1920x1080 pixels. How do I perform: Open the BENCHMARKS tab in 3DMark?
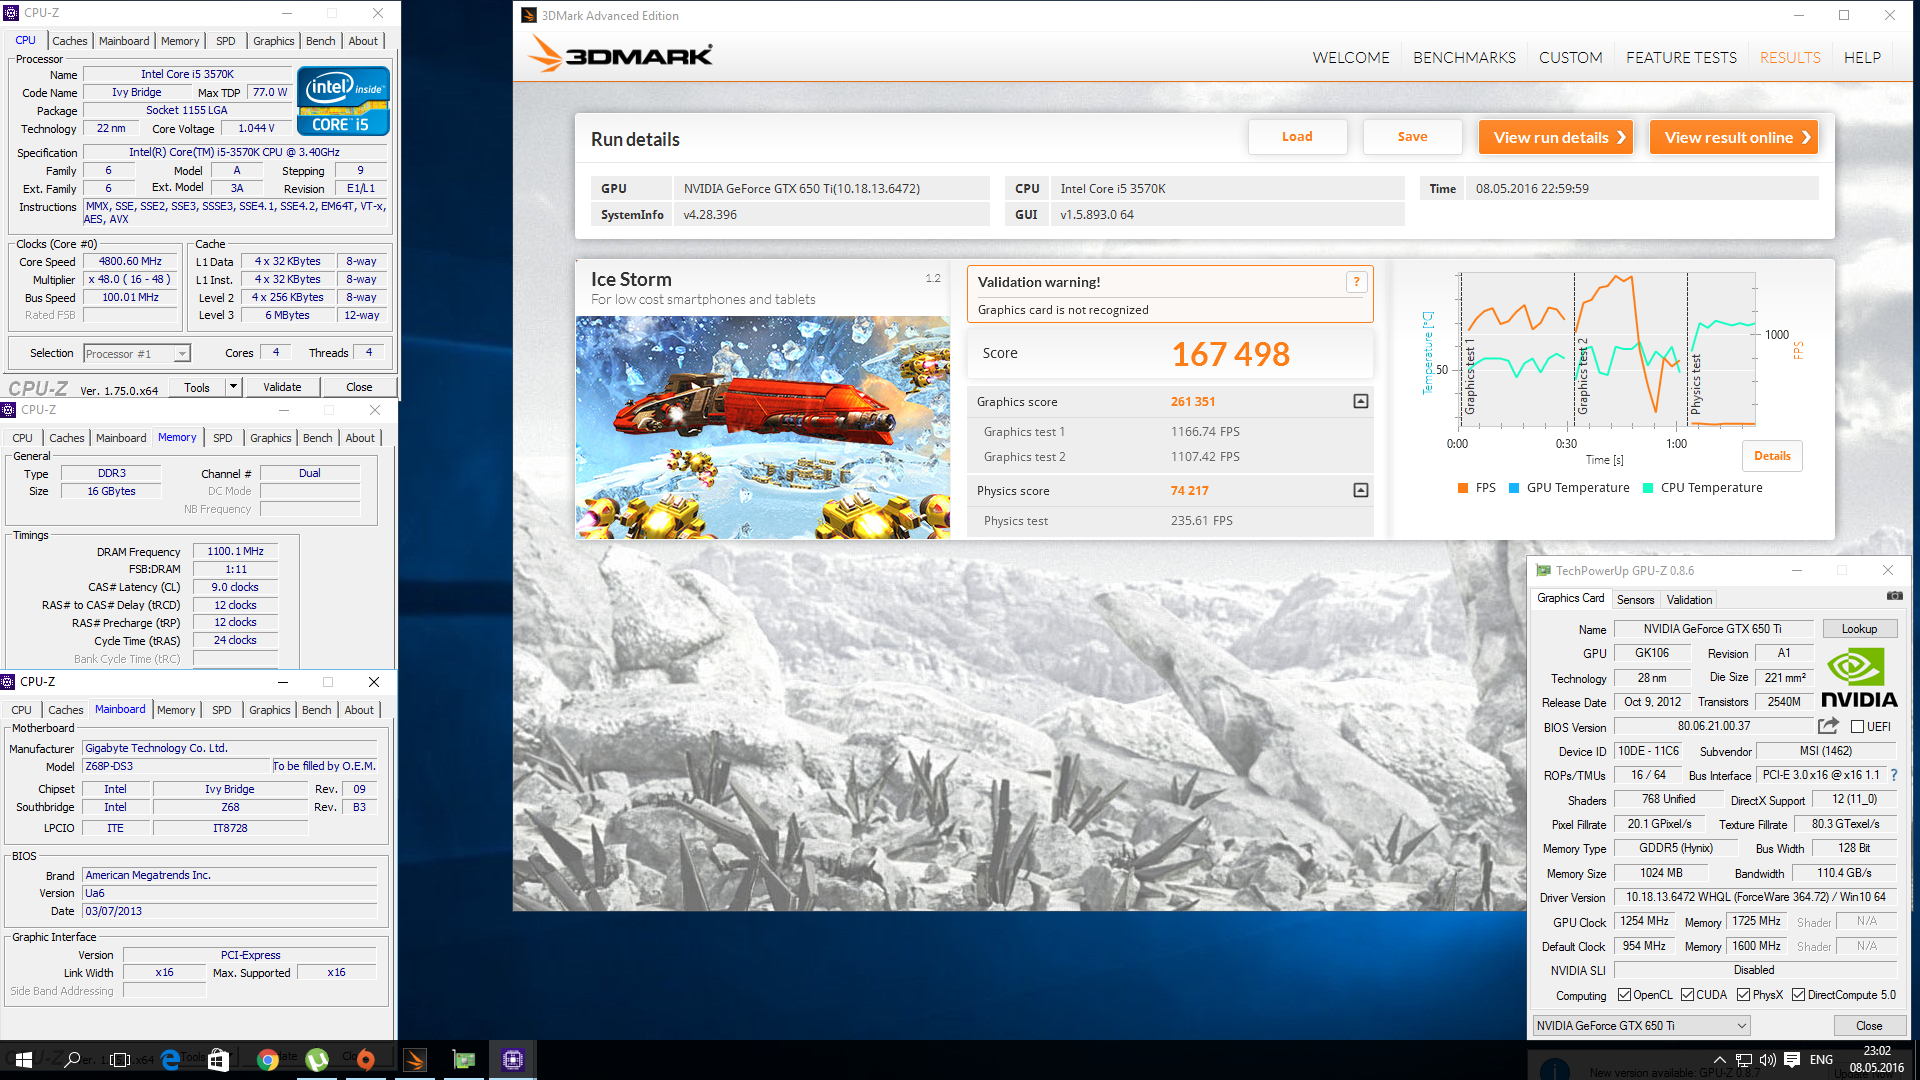(x=1464, y=58)
